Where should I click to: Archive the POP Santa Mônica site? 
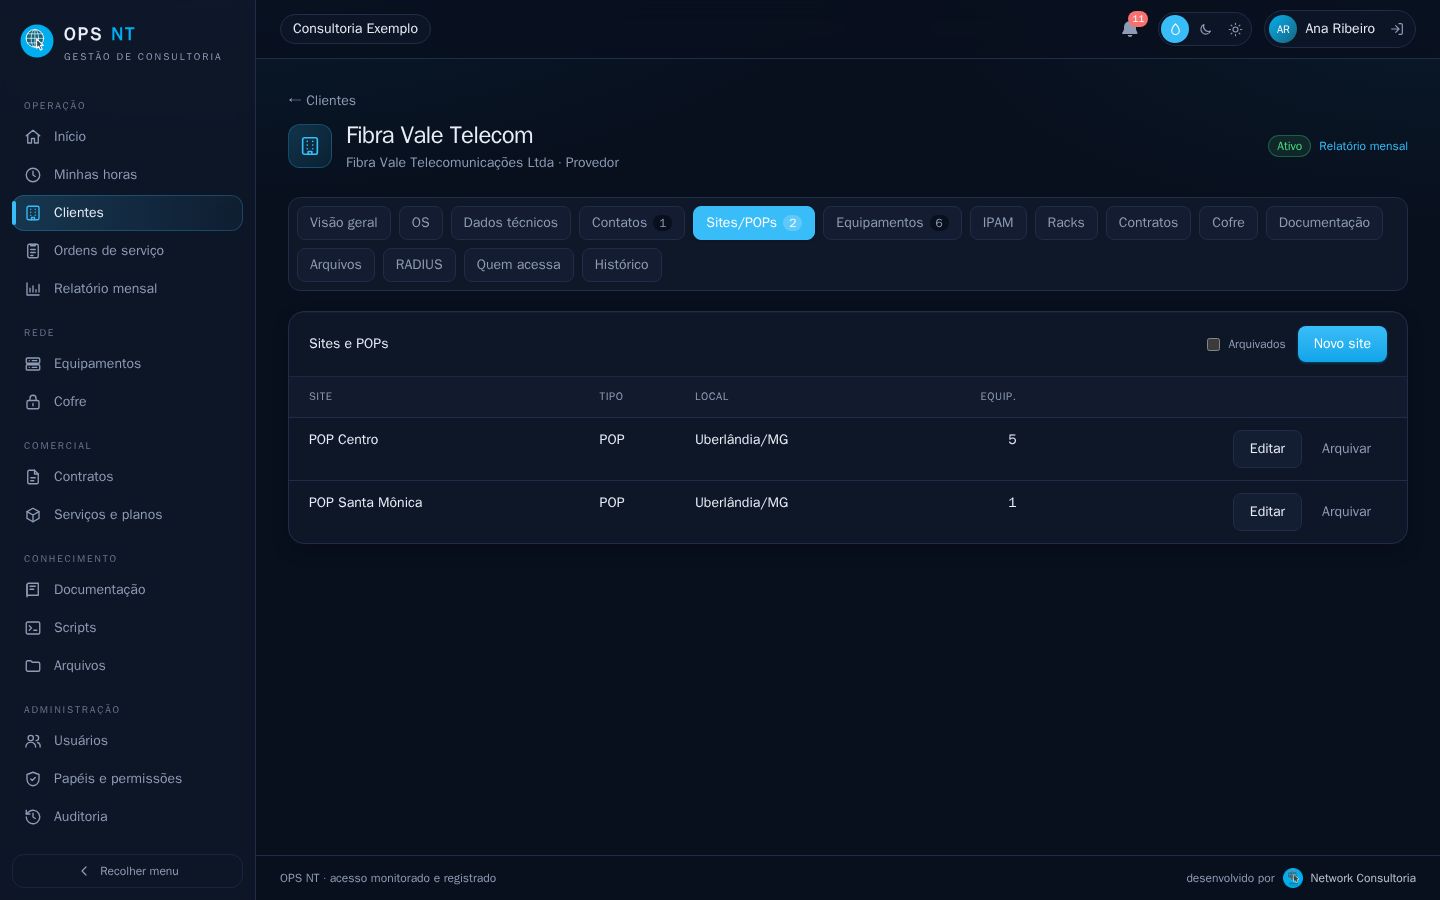click(1346, 512)
